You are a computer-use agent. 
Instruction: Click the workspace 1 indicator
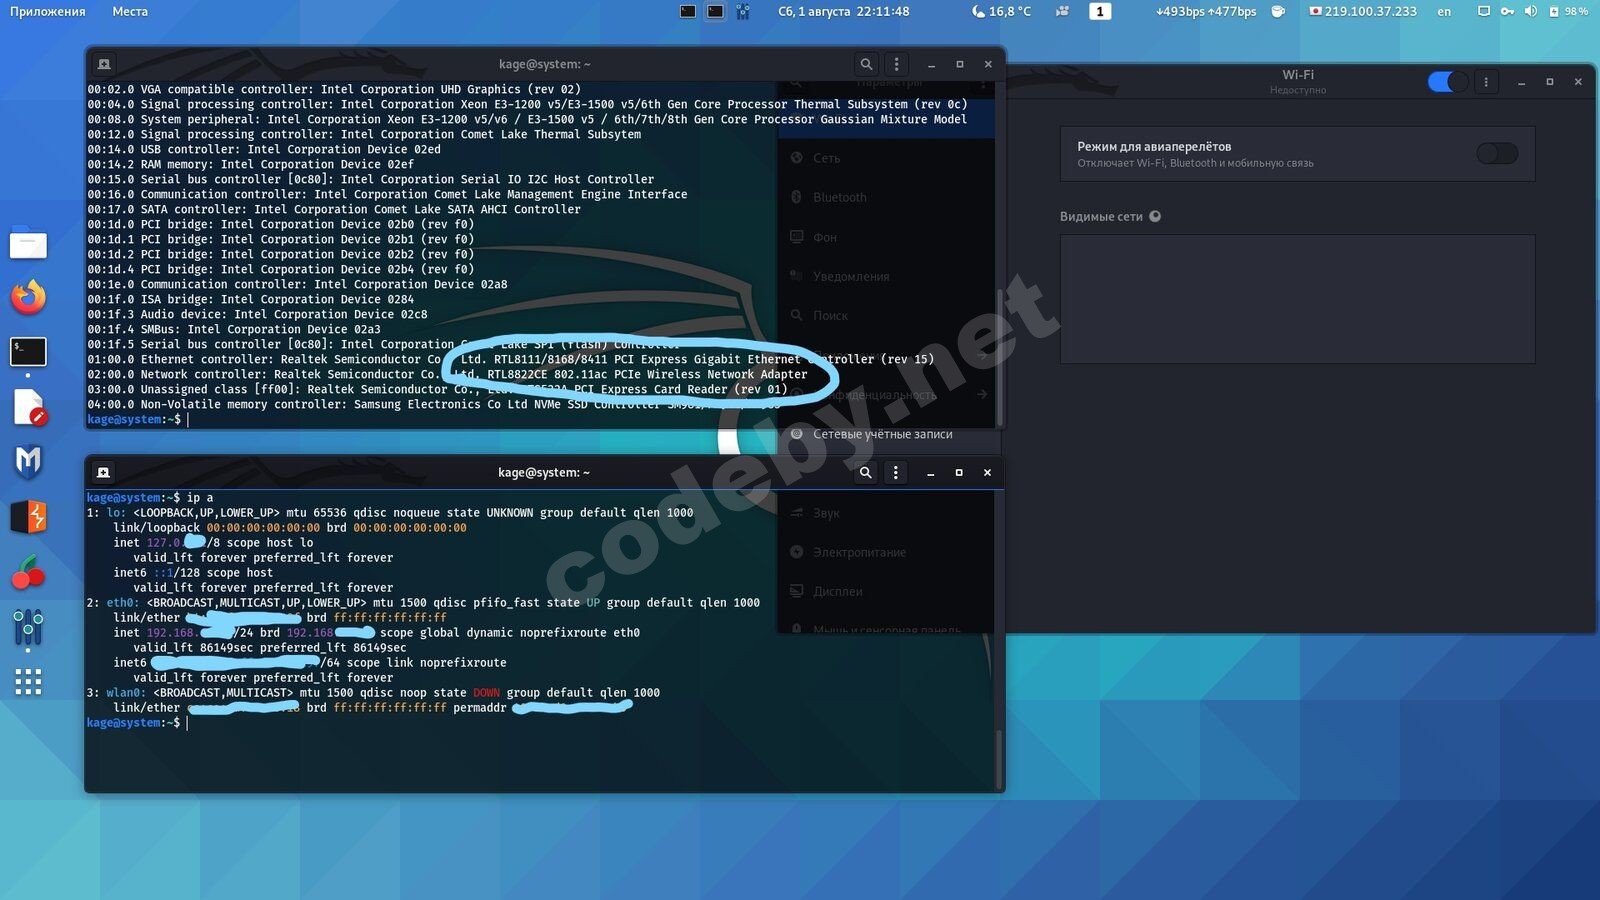[x=1099, y=11]
